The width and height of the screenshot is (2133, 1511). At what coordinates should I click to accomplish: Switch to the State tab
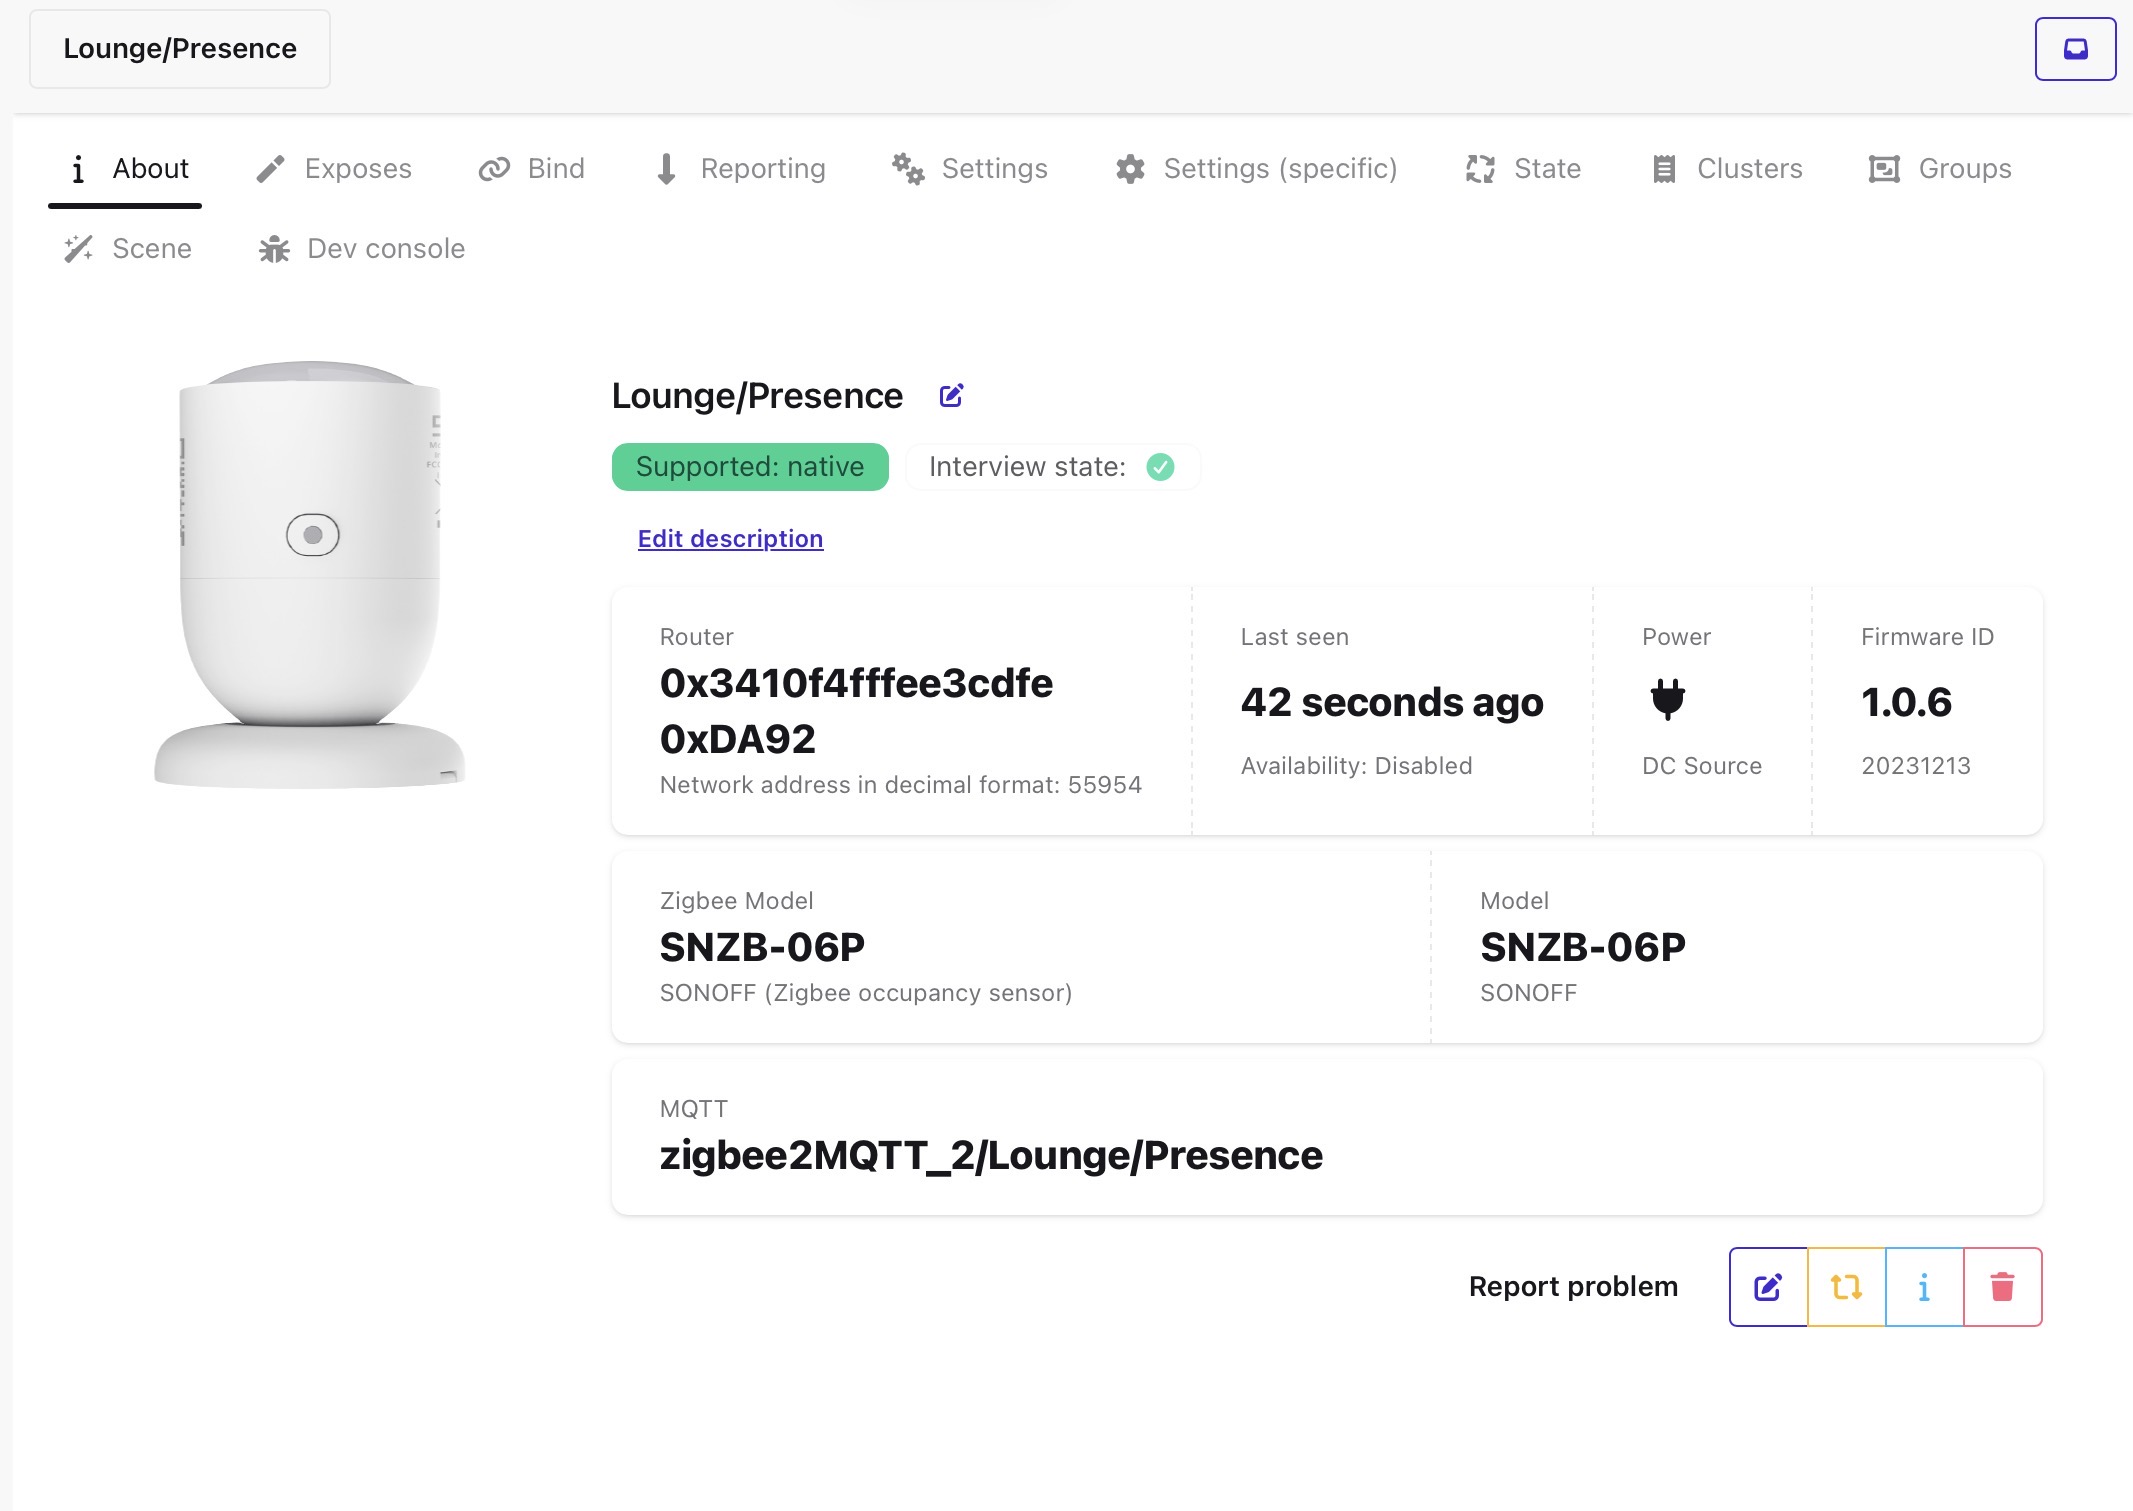pyautogui.click(x=1524, y=168)
